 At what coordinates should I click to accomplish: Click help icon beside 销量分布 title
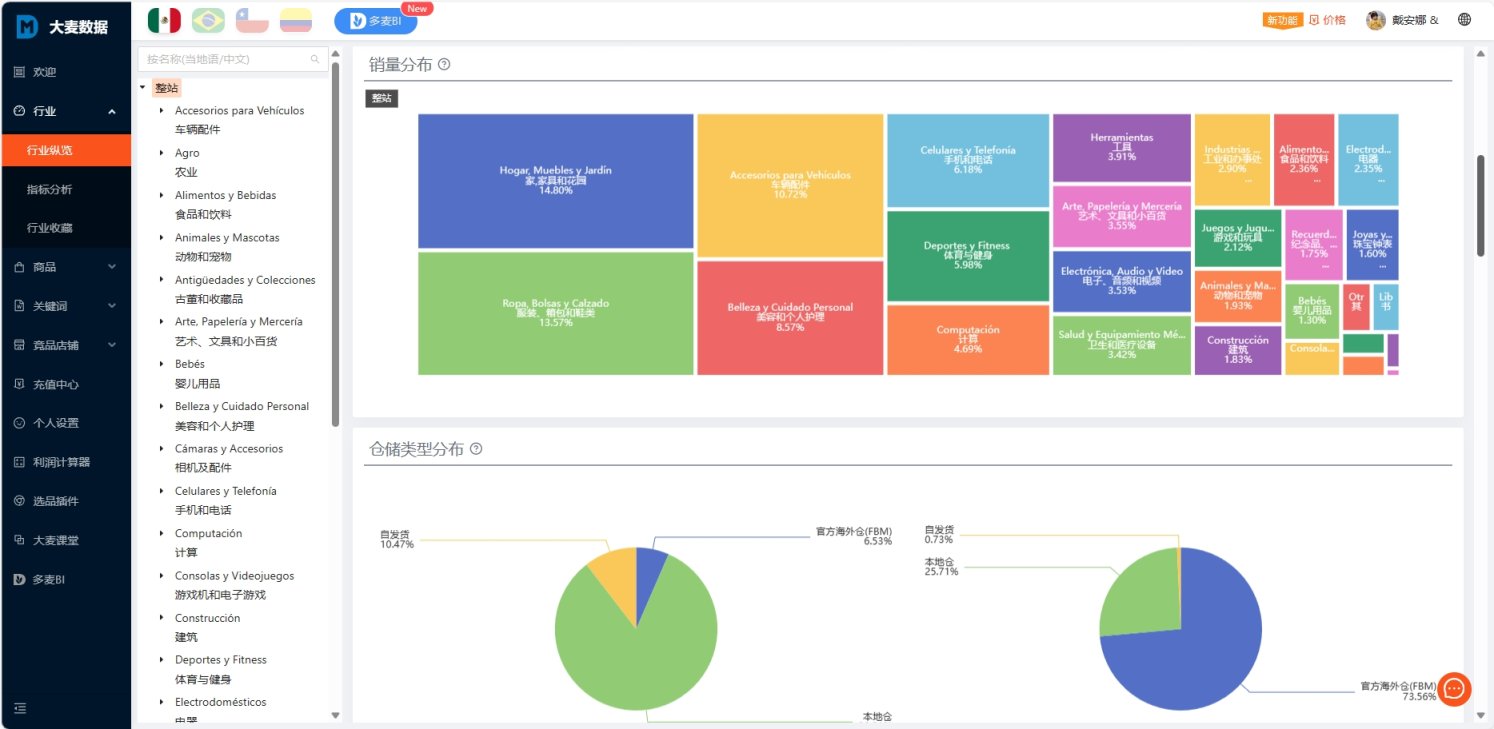click(x=444, y=64)
